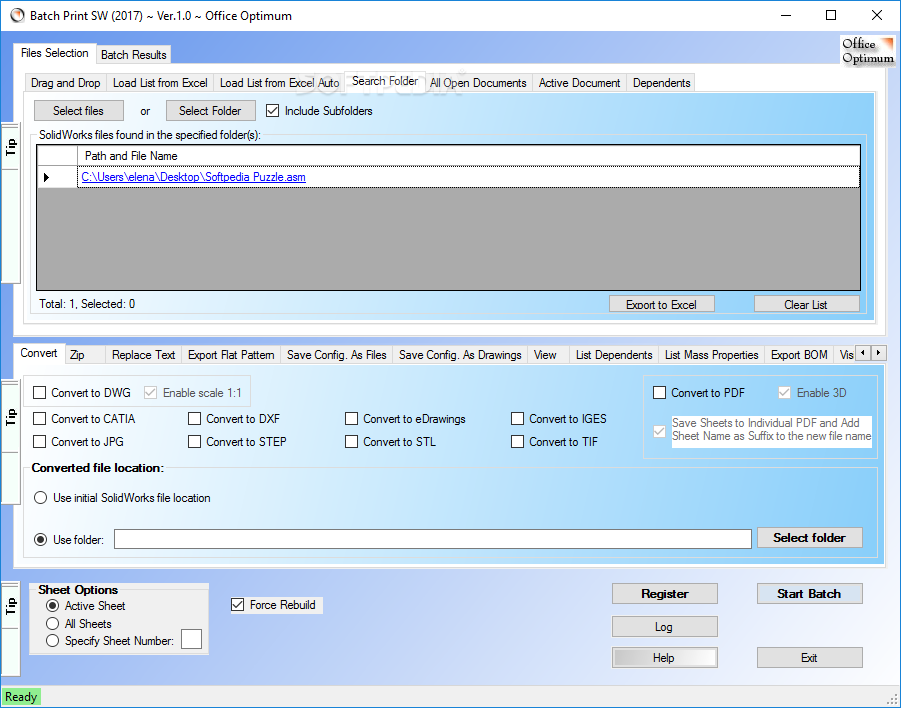Open List Mass Properties tab
This screenshot has width=901, height=708.
coord(712,355)
